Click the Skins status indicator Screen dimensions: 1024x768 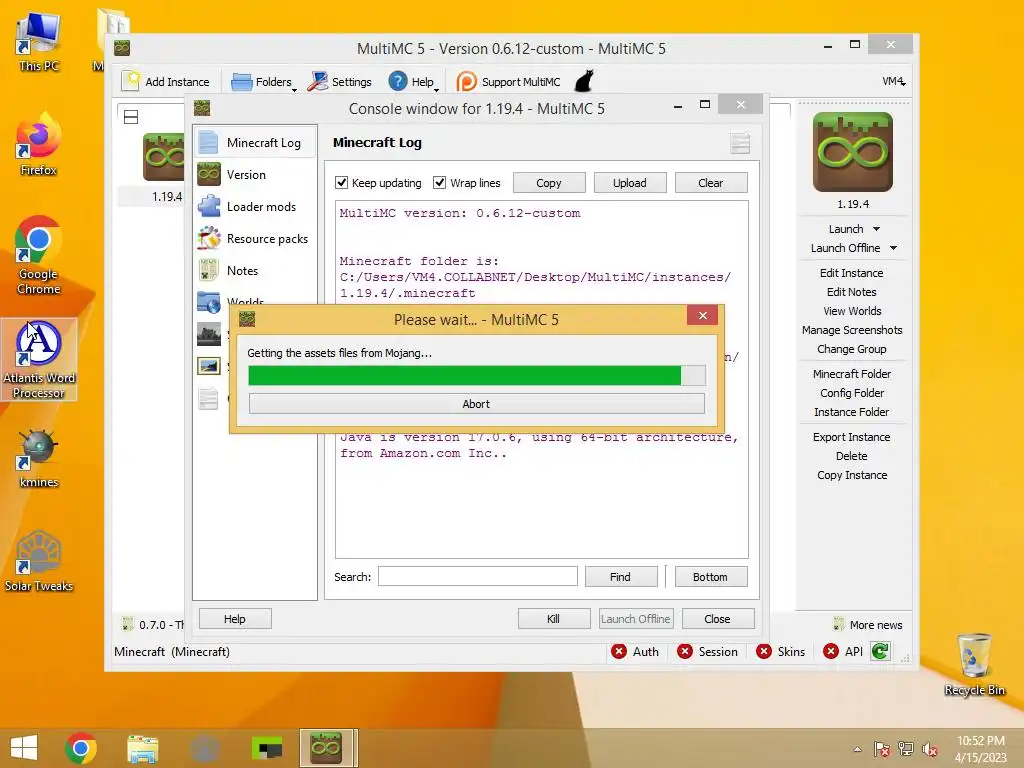[780, 651]
